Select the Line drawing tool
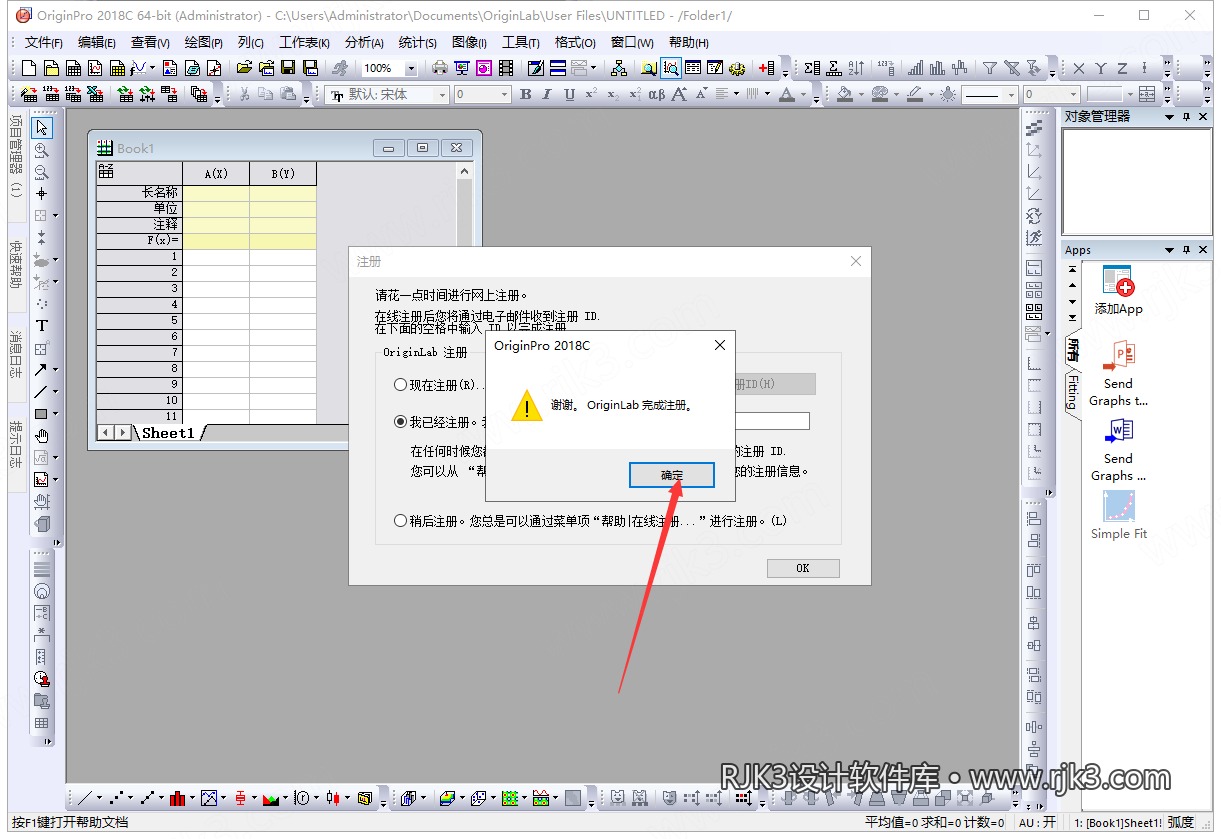The height and width of the screenshot is (839, 1221). (x=40, y=392)
